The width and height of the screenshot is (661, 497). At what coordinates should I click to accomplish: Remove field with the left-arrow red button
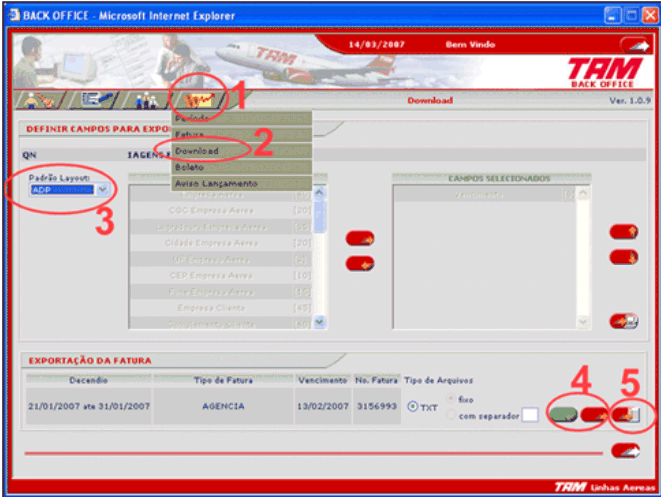pos(360,264)
